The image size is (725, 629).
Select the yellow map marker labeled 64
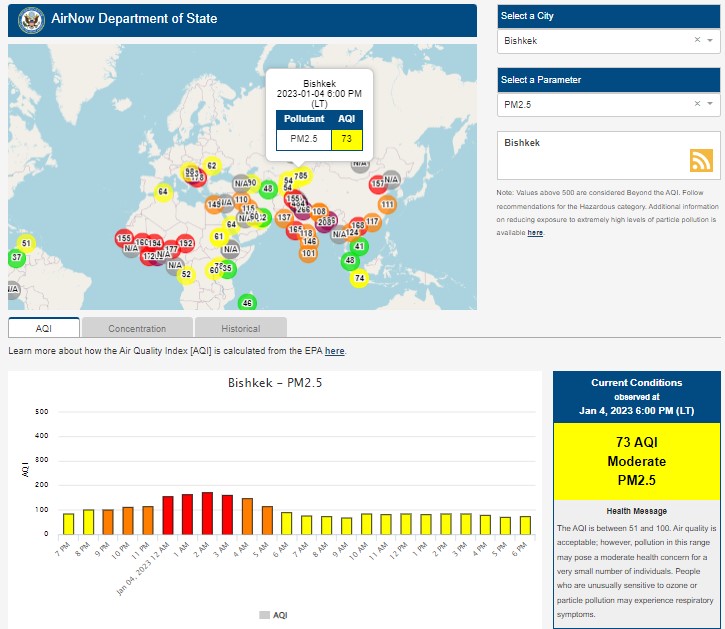coord(163,191)
